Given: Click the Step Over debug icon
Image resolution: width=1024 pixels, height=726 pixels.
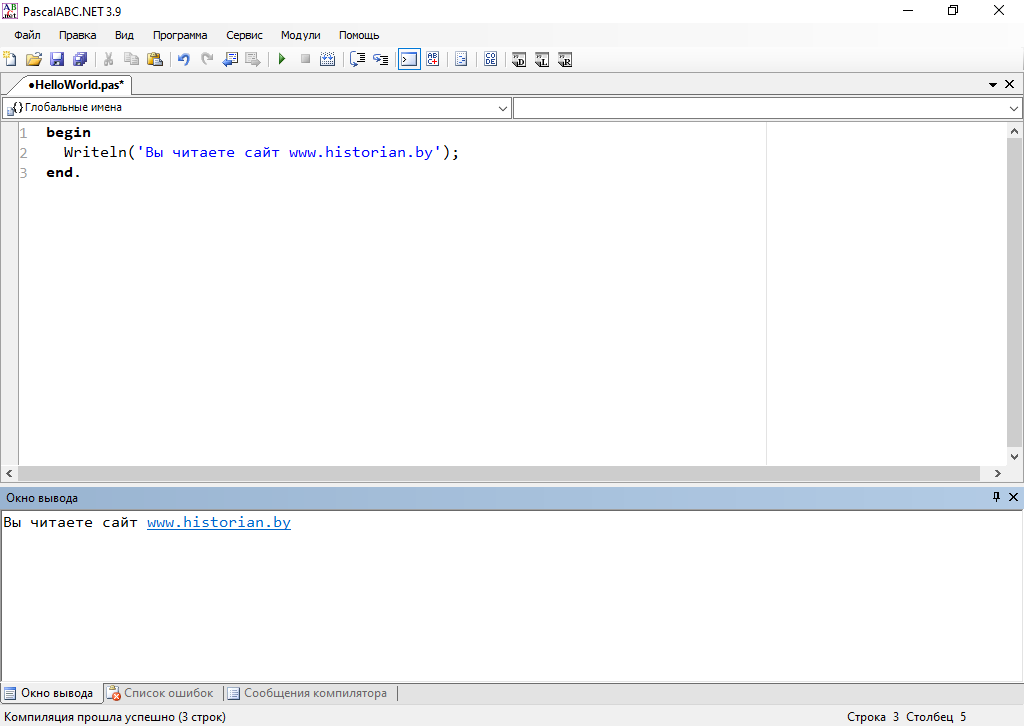Looking at the screenshot, I should pos(357,60).
